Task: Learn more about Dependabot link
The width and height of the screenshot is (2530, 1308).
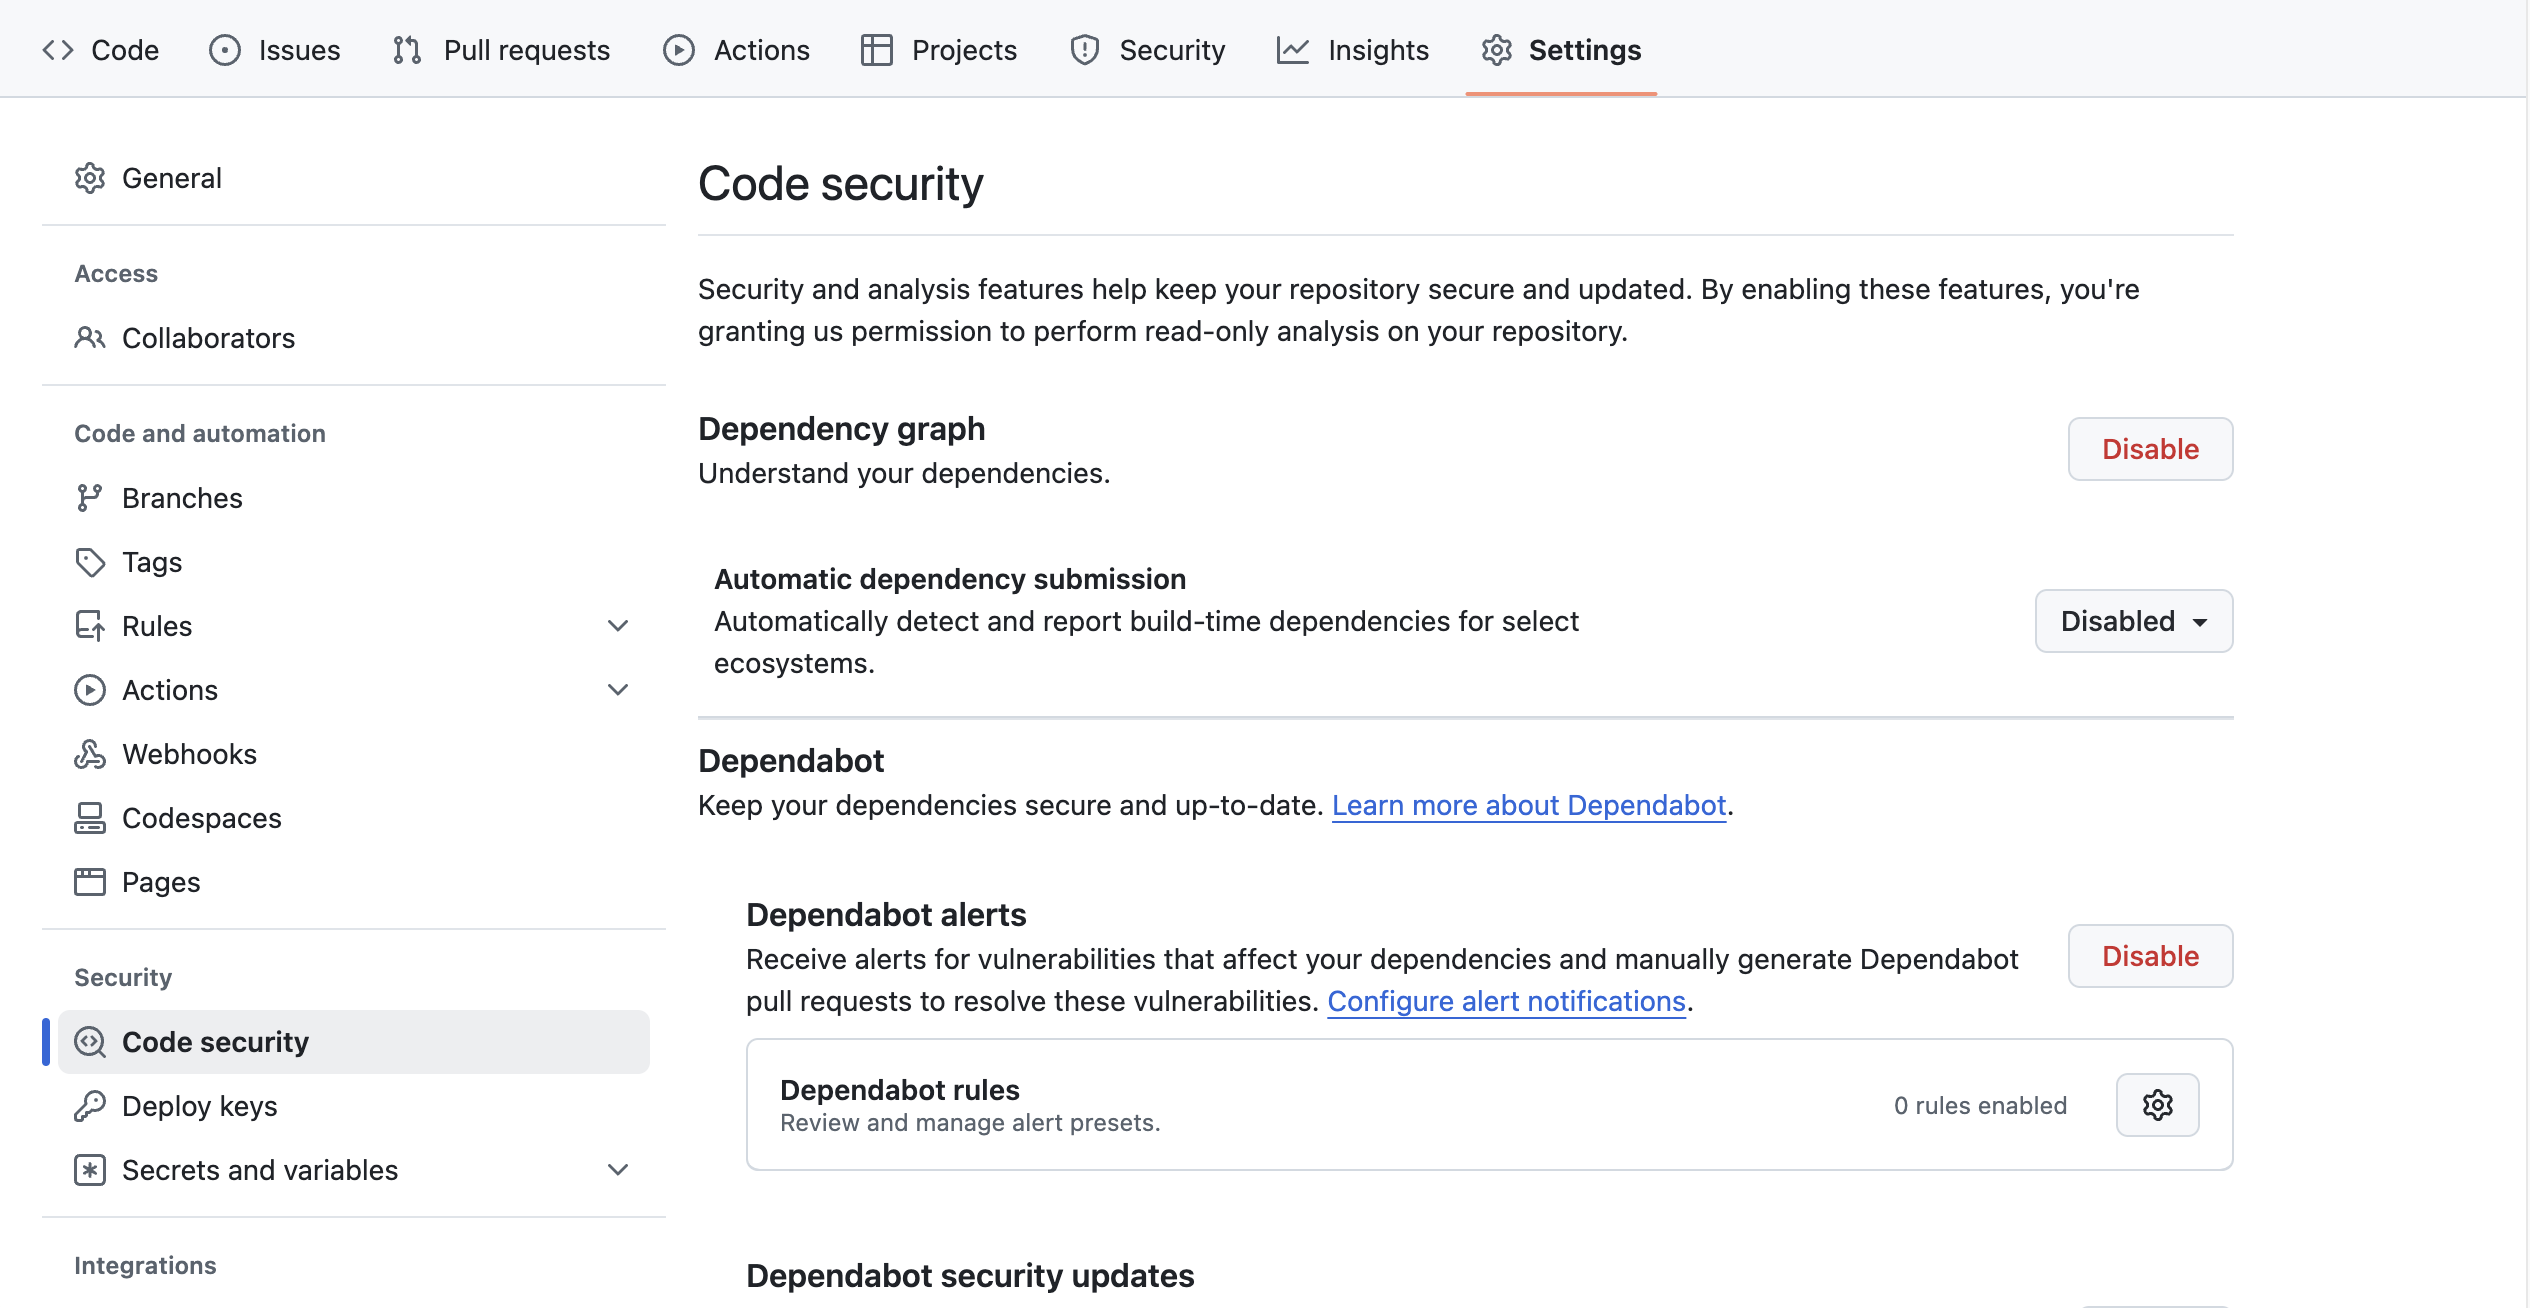Action: pyautogui.click(x=1528, y=804)
